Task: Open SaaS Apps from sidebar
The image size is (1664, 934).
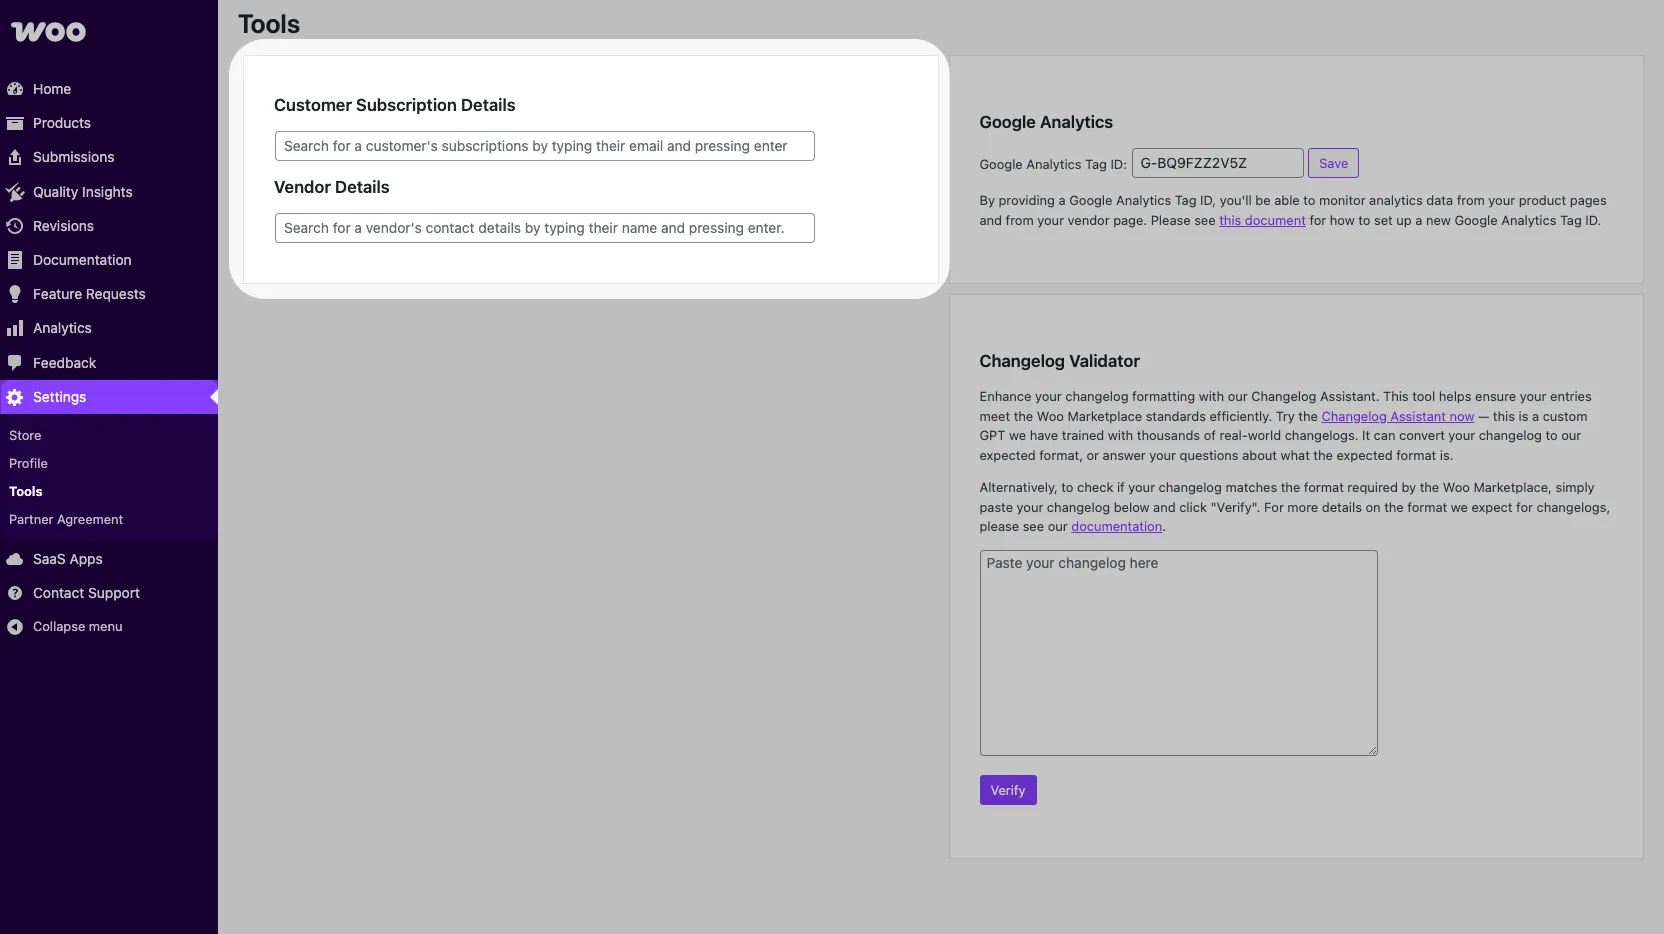Action: click(68, 559)
